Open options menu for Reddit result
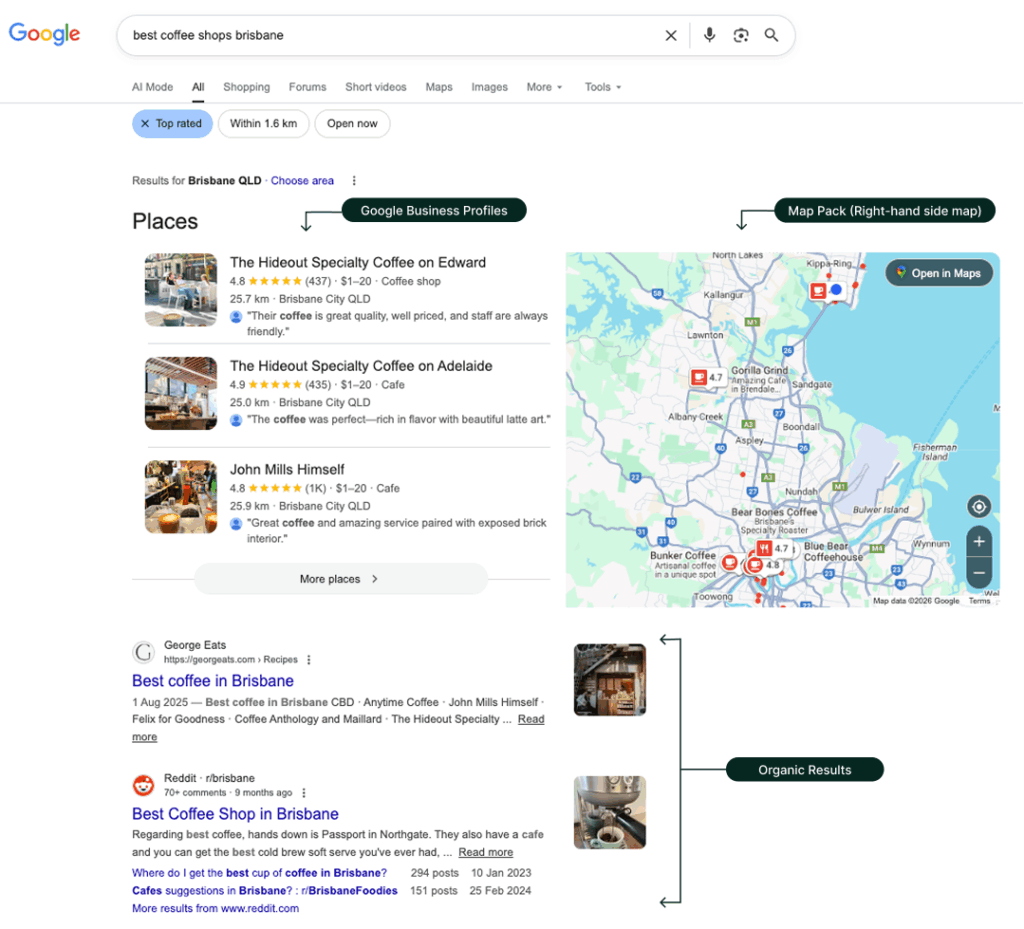 [304, 793]
